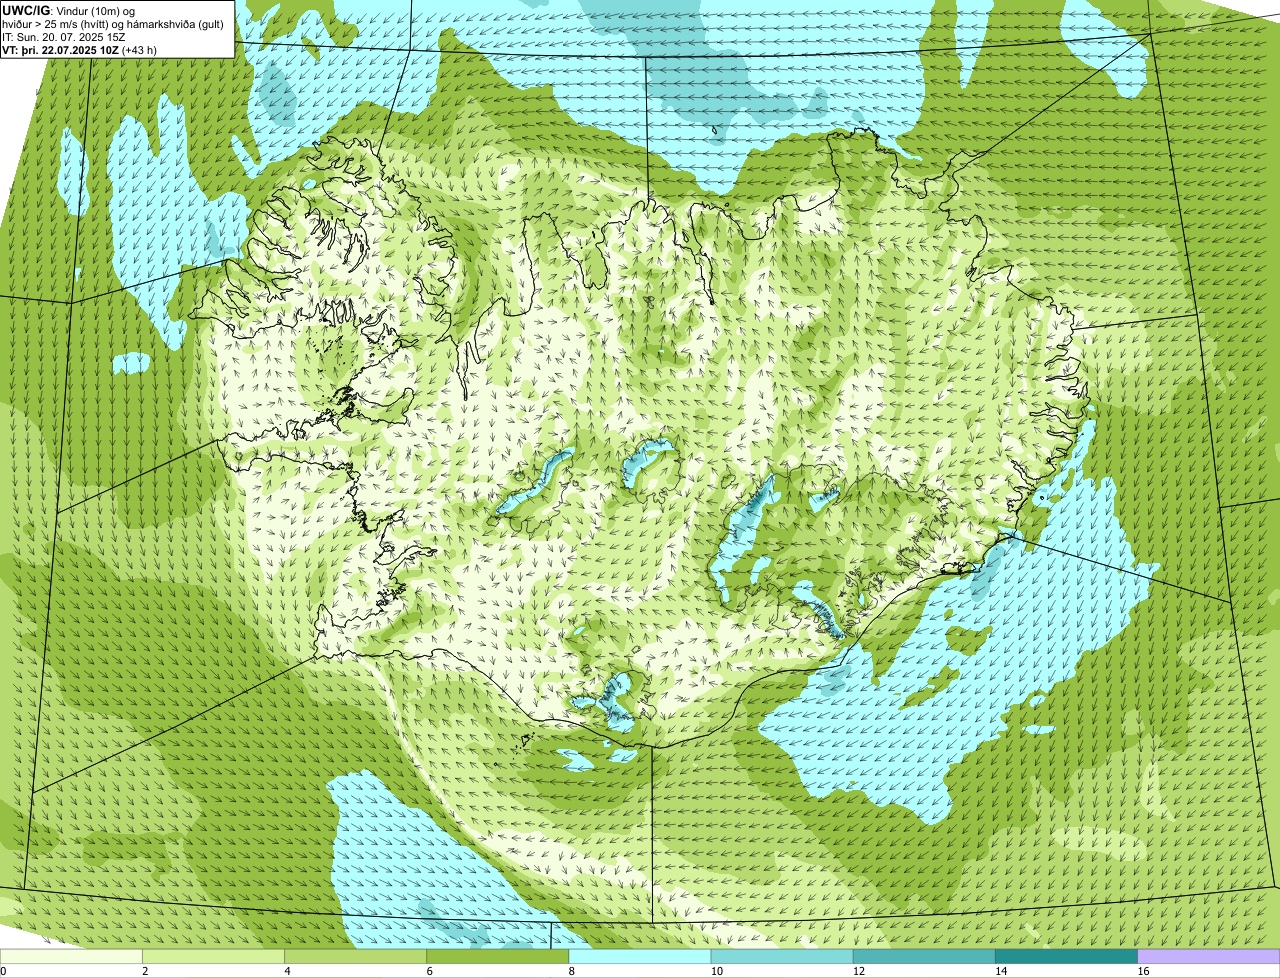1280x978 pixels.
Task: Click the legend scale label "6"
Action: click(x=430, y=971)
